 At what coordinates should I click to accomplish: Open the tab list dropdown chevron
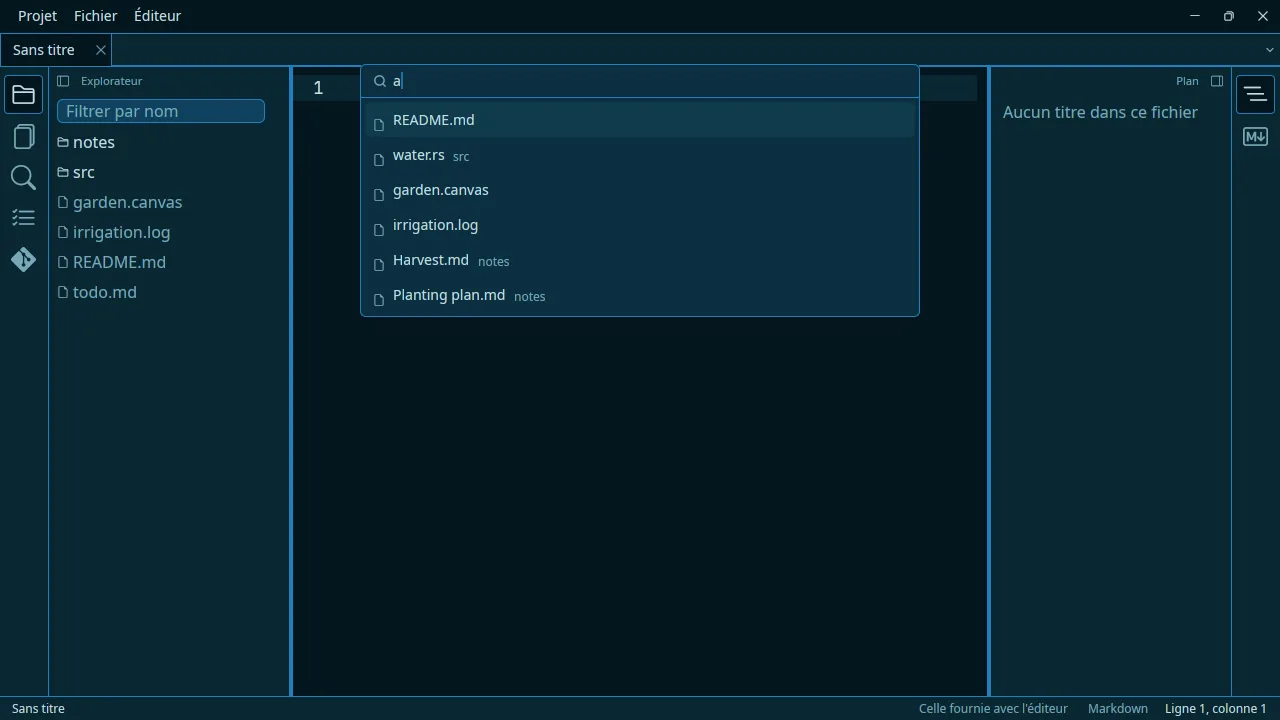click(1270, 50)
